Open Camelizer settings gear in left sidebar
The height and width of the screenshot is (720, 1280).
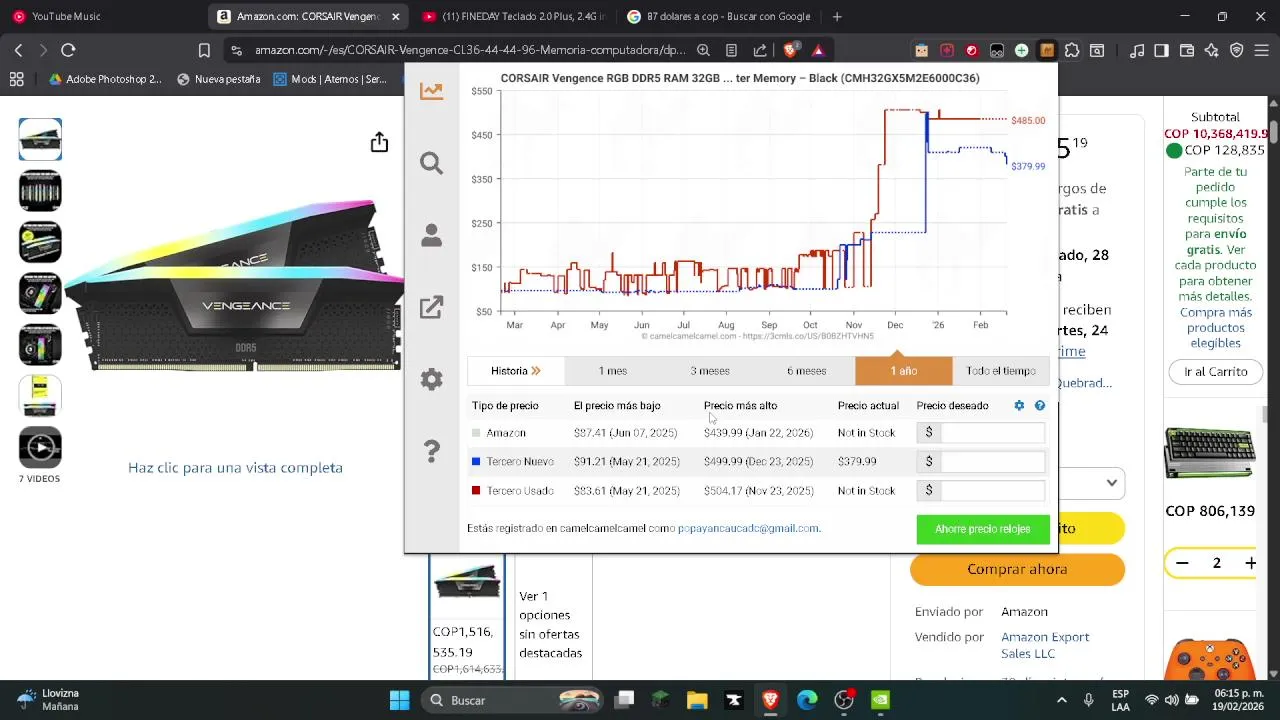click(x=431, y=379)
